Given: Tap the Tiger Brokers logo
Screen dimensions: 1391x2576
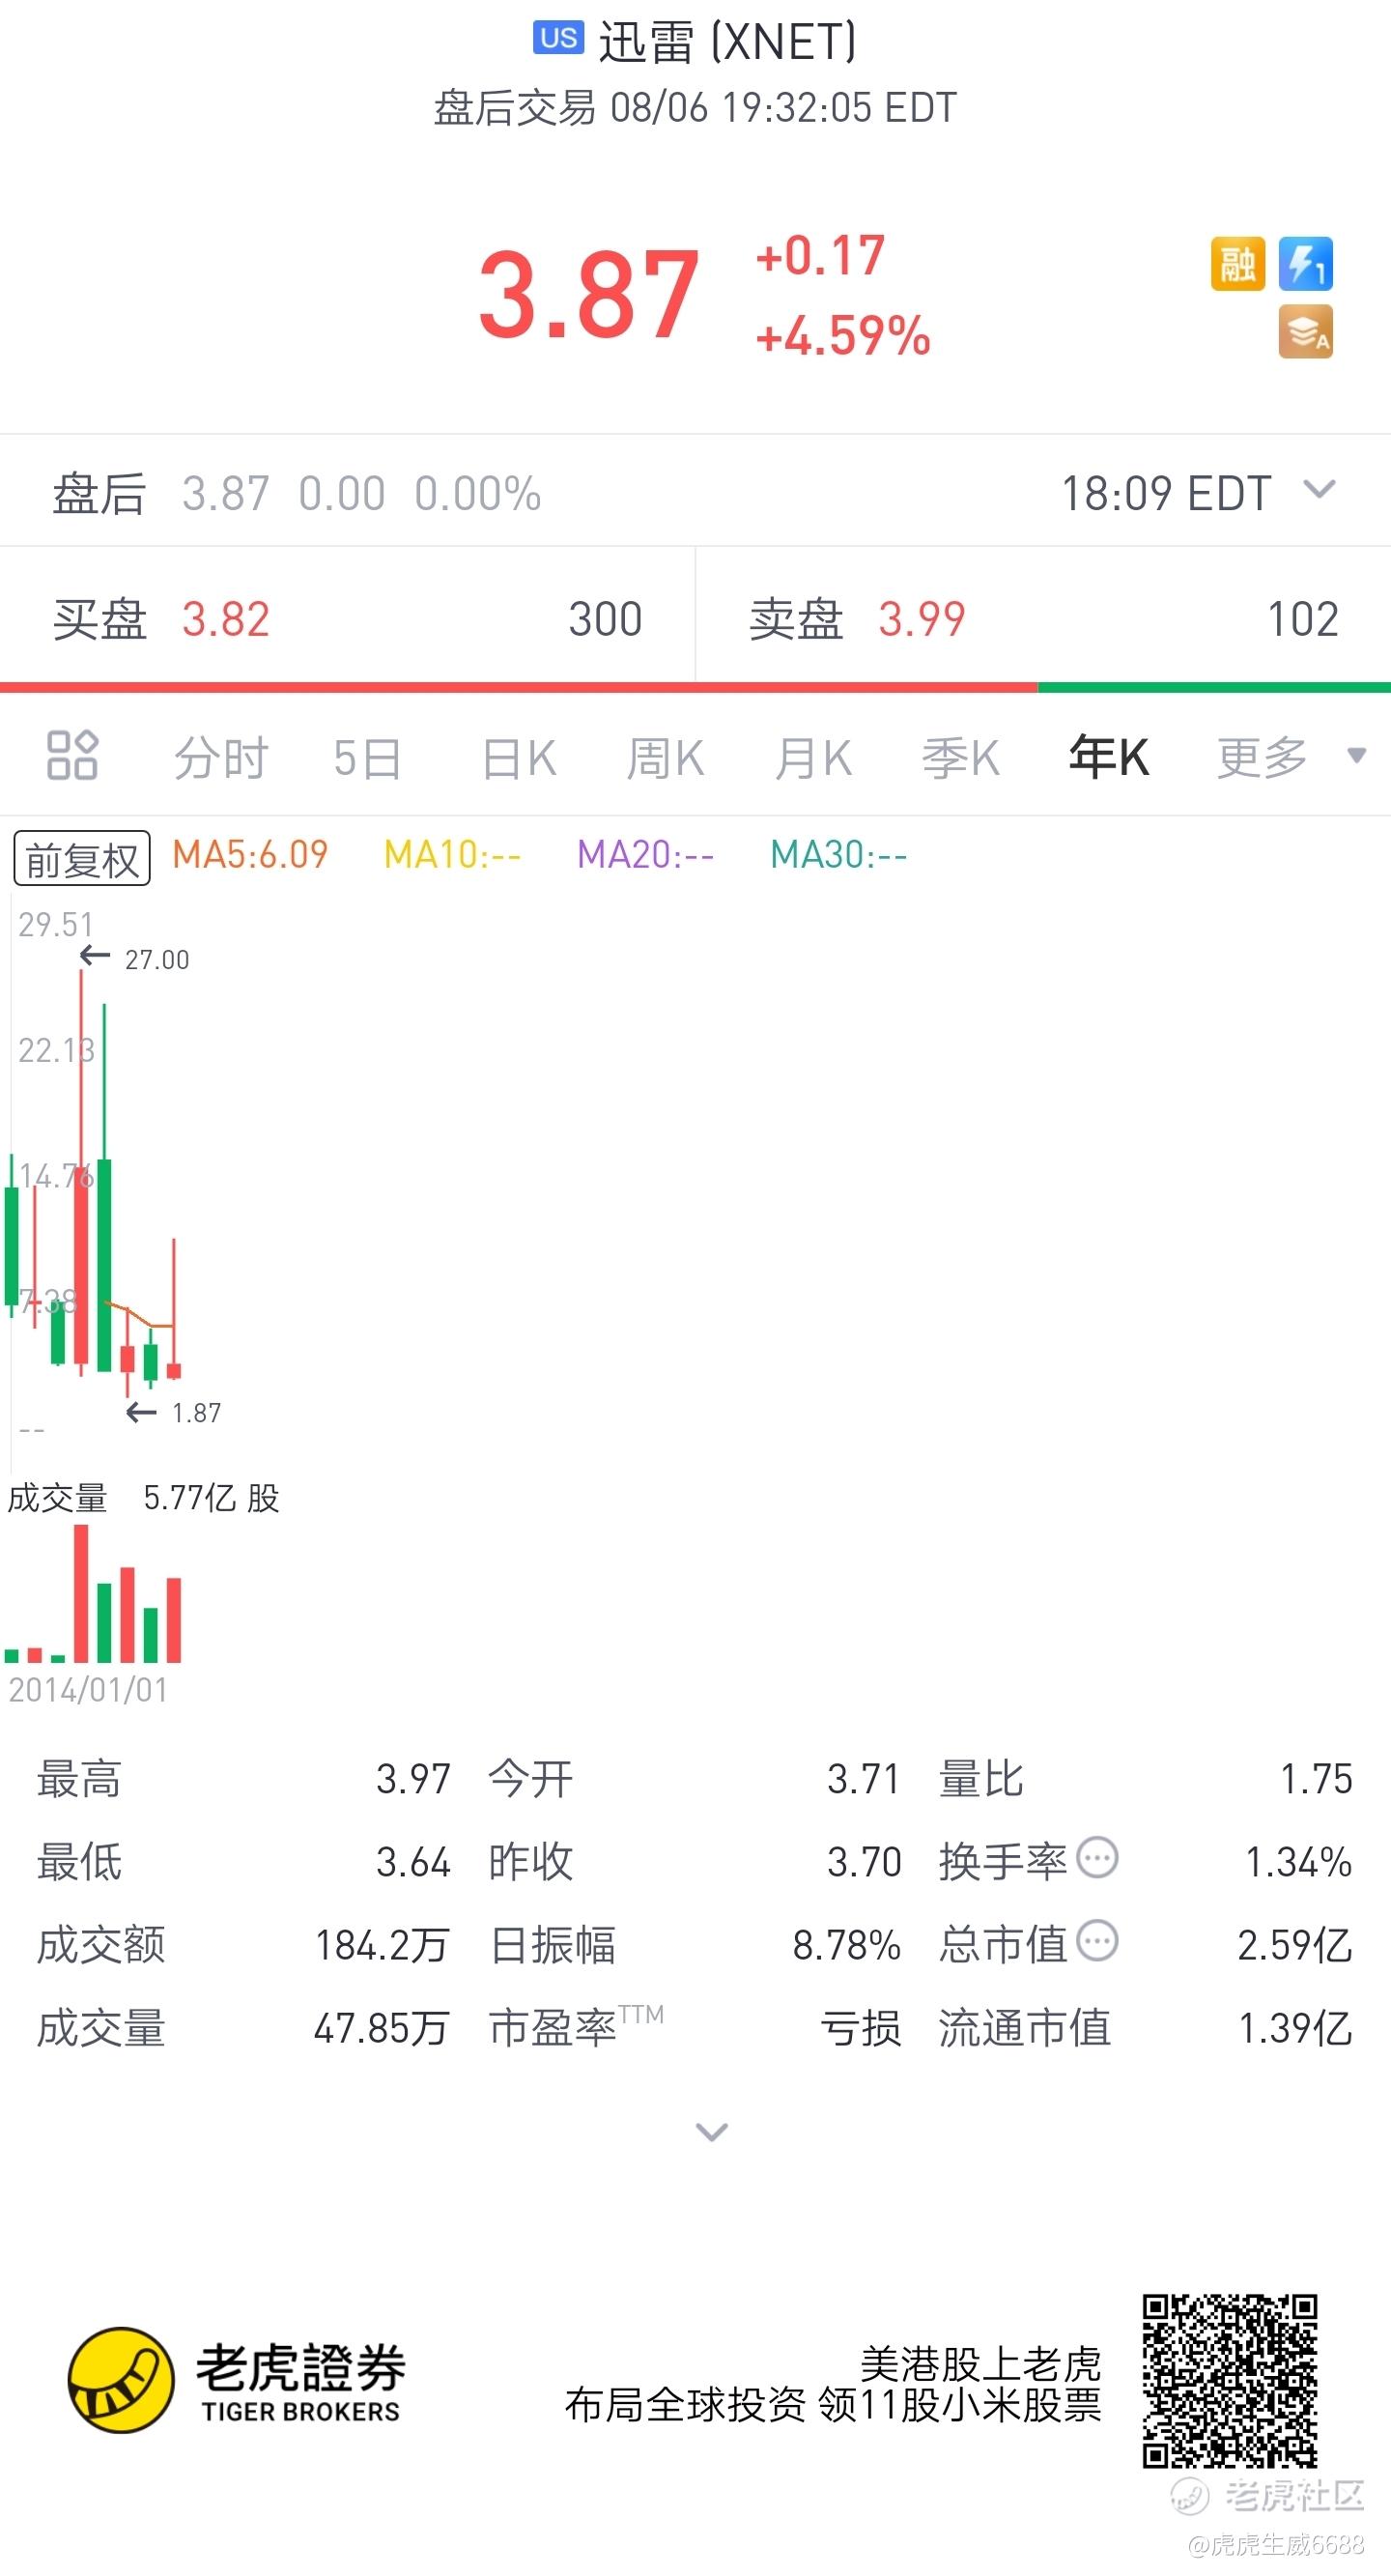Looking at the screenshot, I should click(x=236, y=2381).
